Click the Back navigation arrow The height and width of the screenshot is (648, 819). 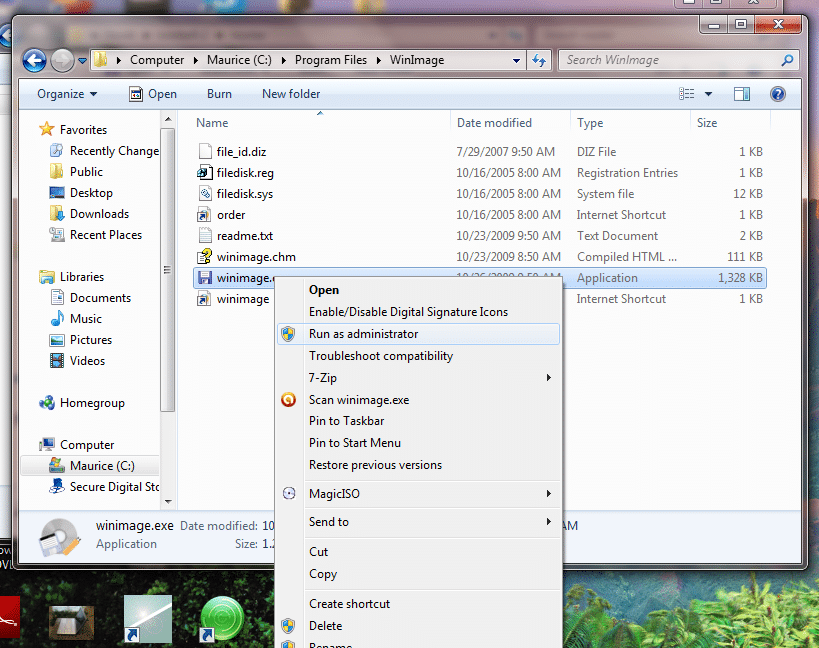click(34, 61)
